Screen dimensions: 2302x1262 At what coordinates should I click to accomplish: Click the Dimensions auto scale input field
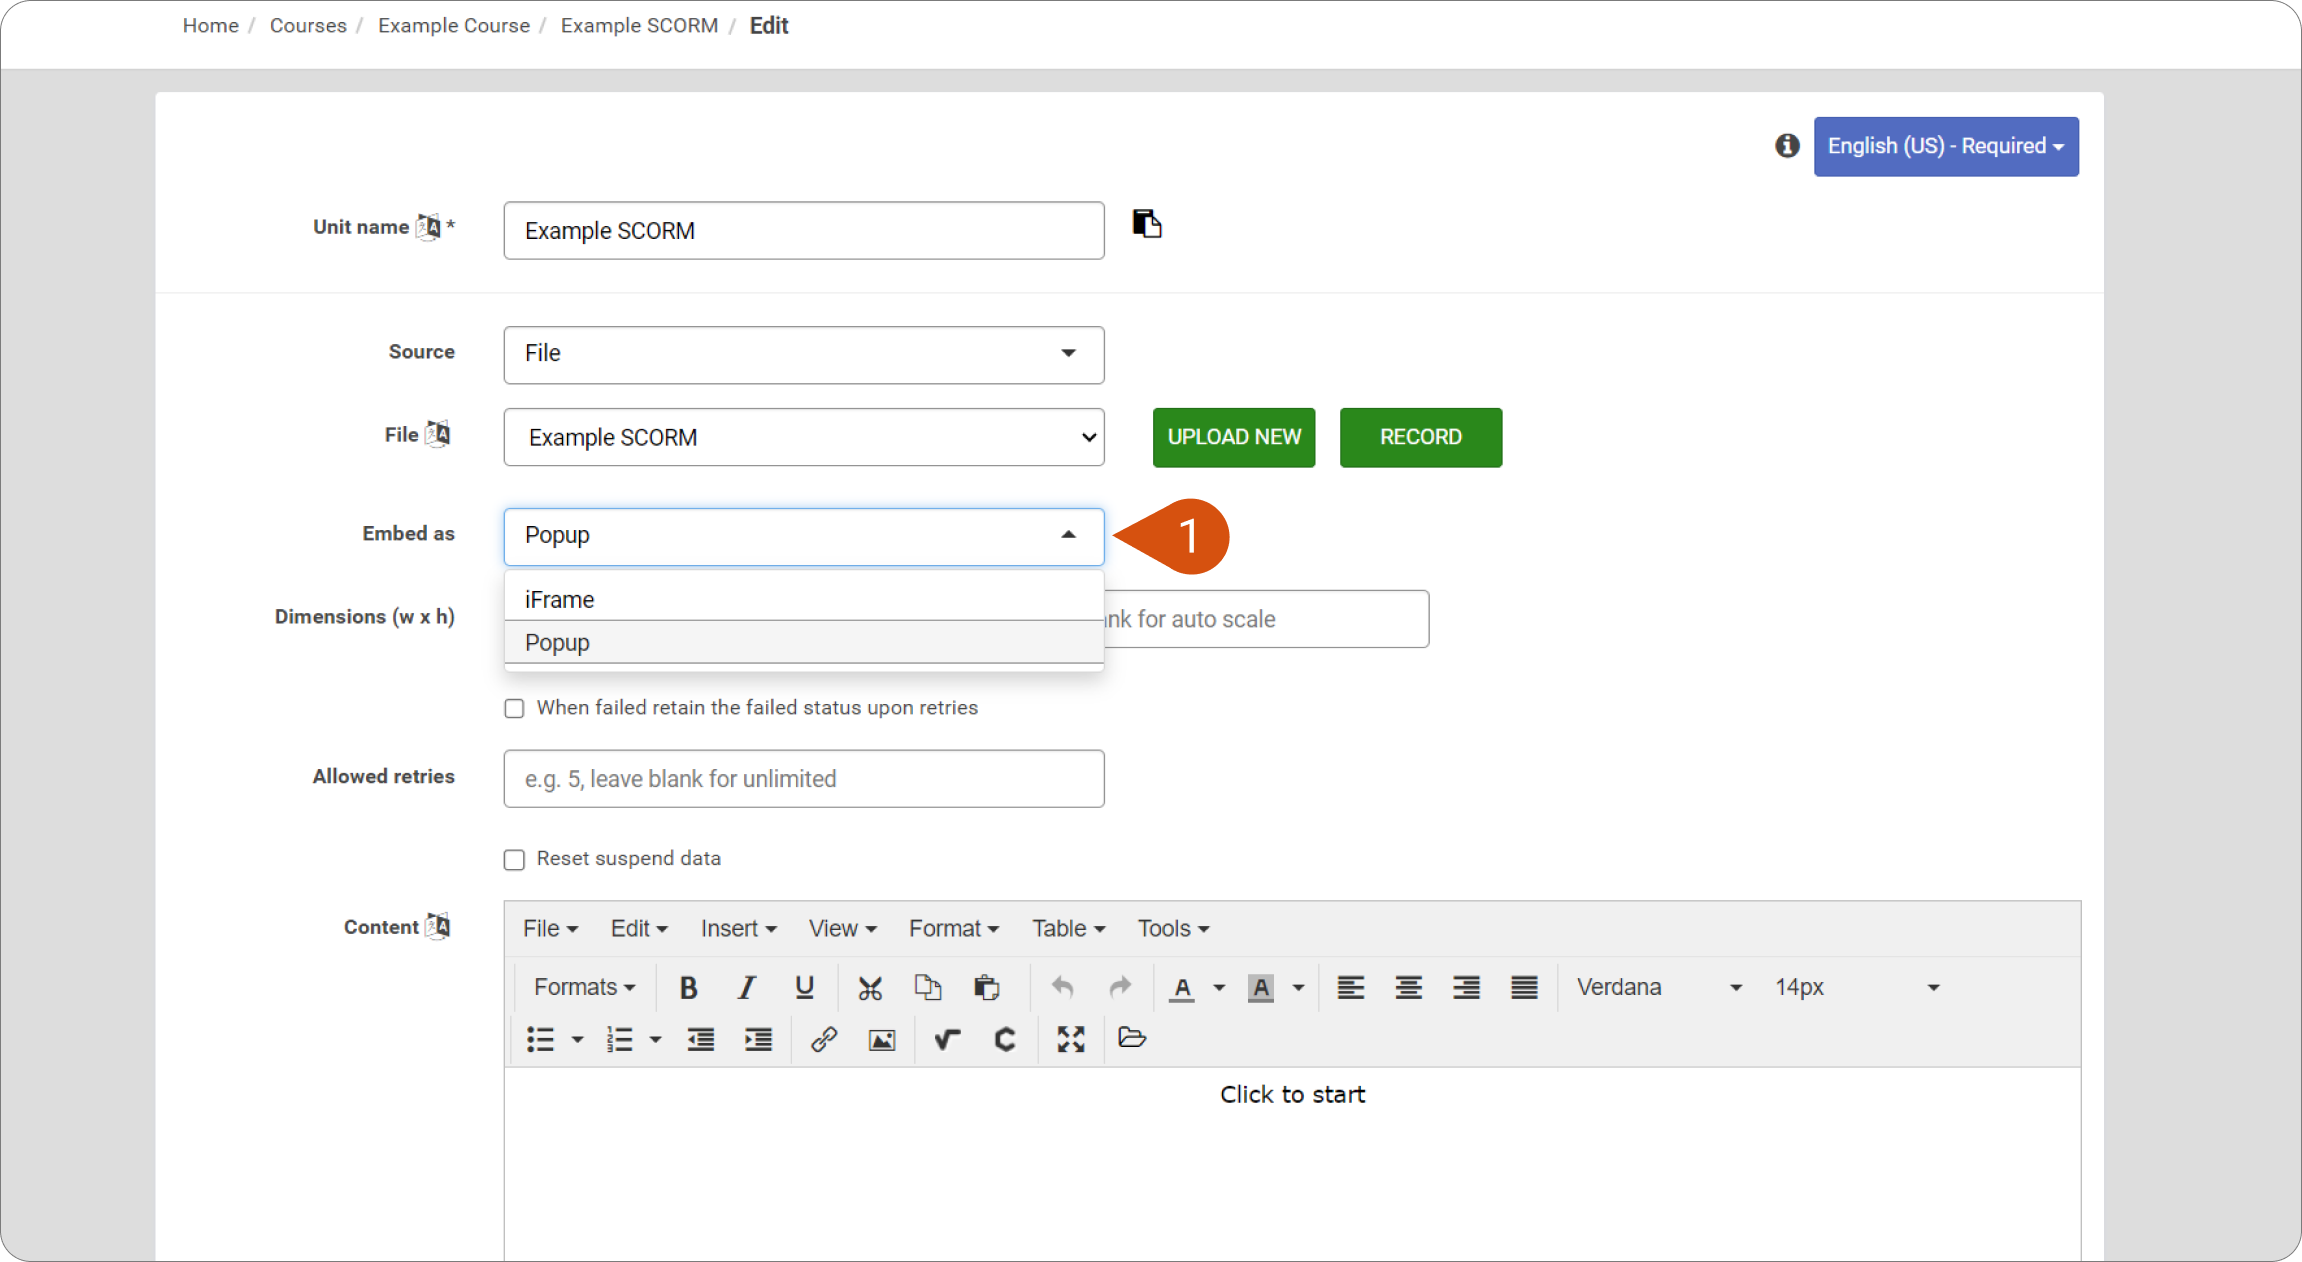point(1266,619)
